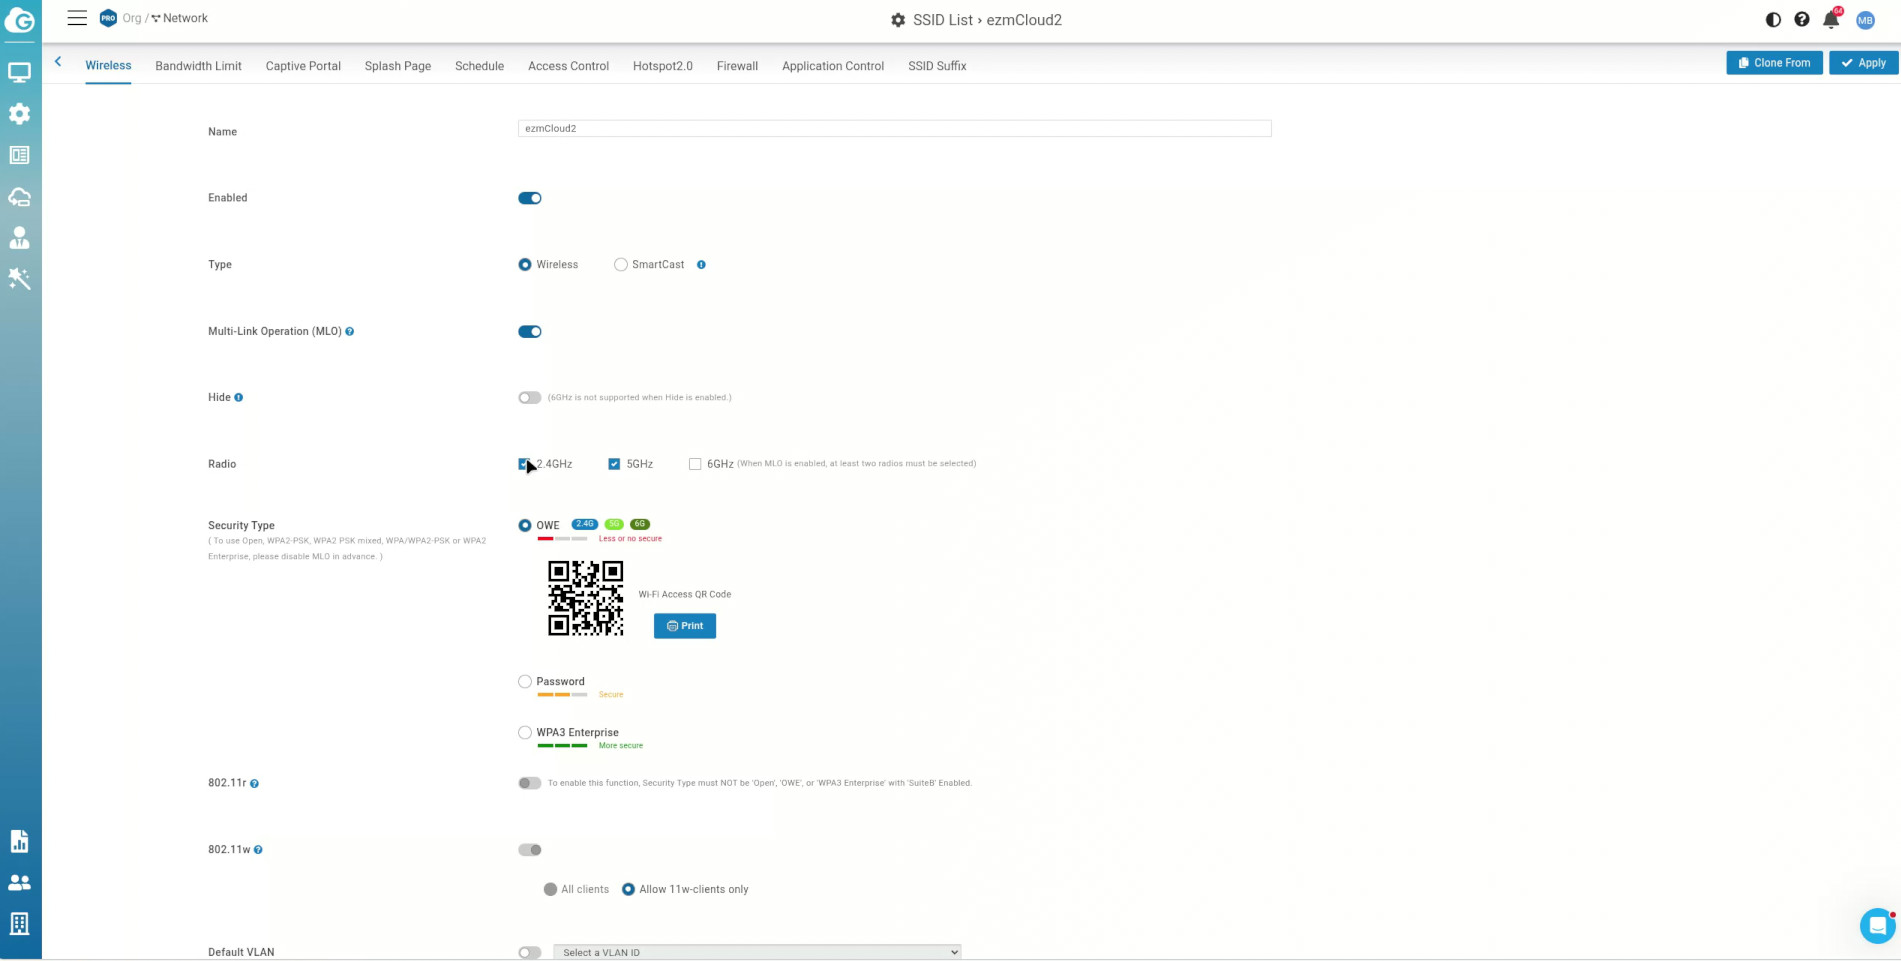The width and height of the screenshot is (1901, 961).
Task: Select the SmartCast type radio button
Action: [x=621, y=265]
